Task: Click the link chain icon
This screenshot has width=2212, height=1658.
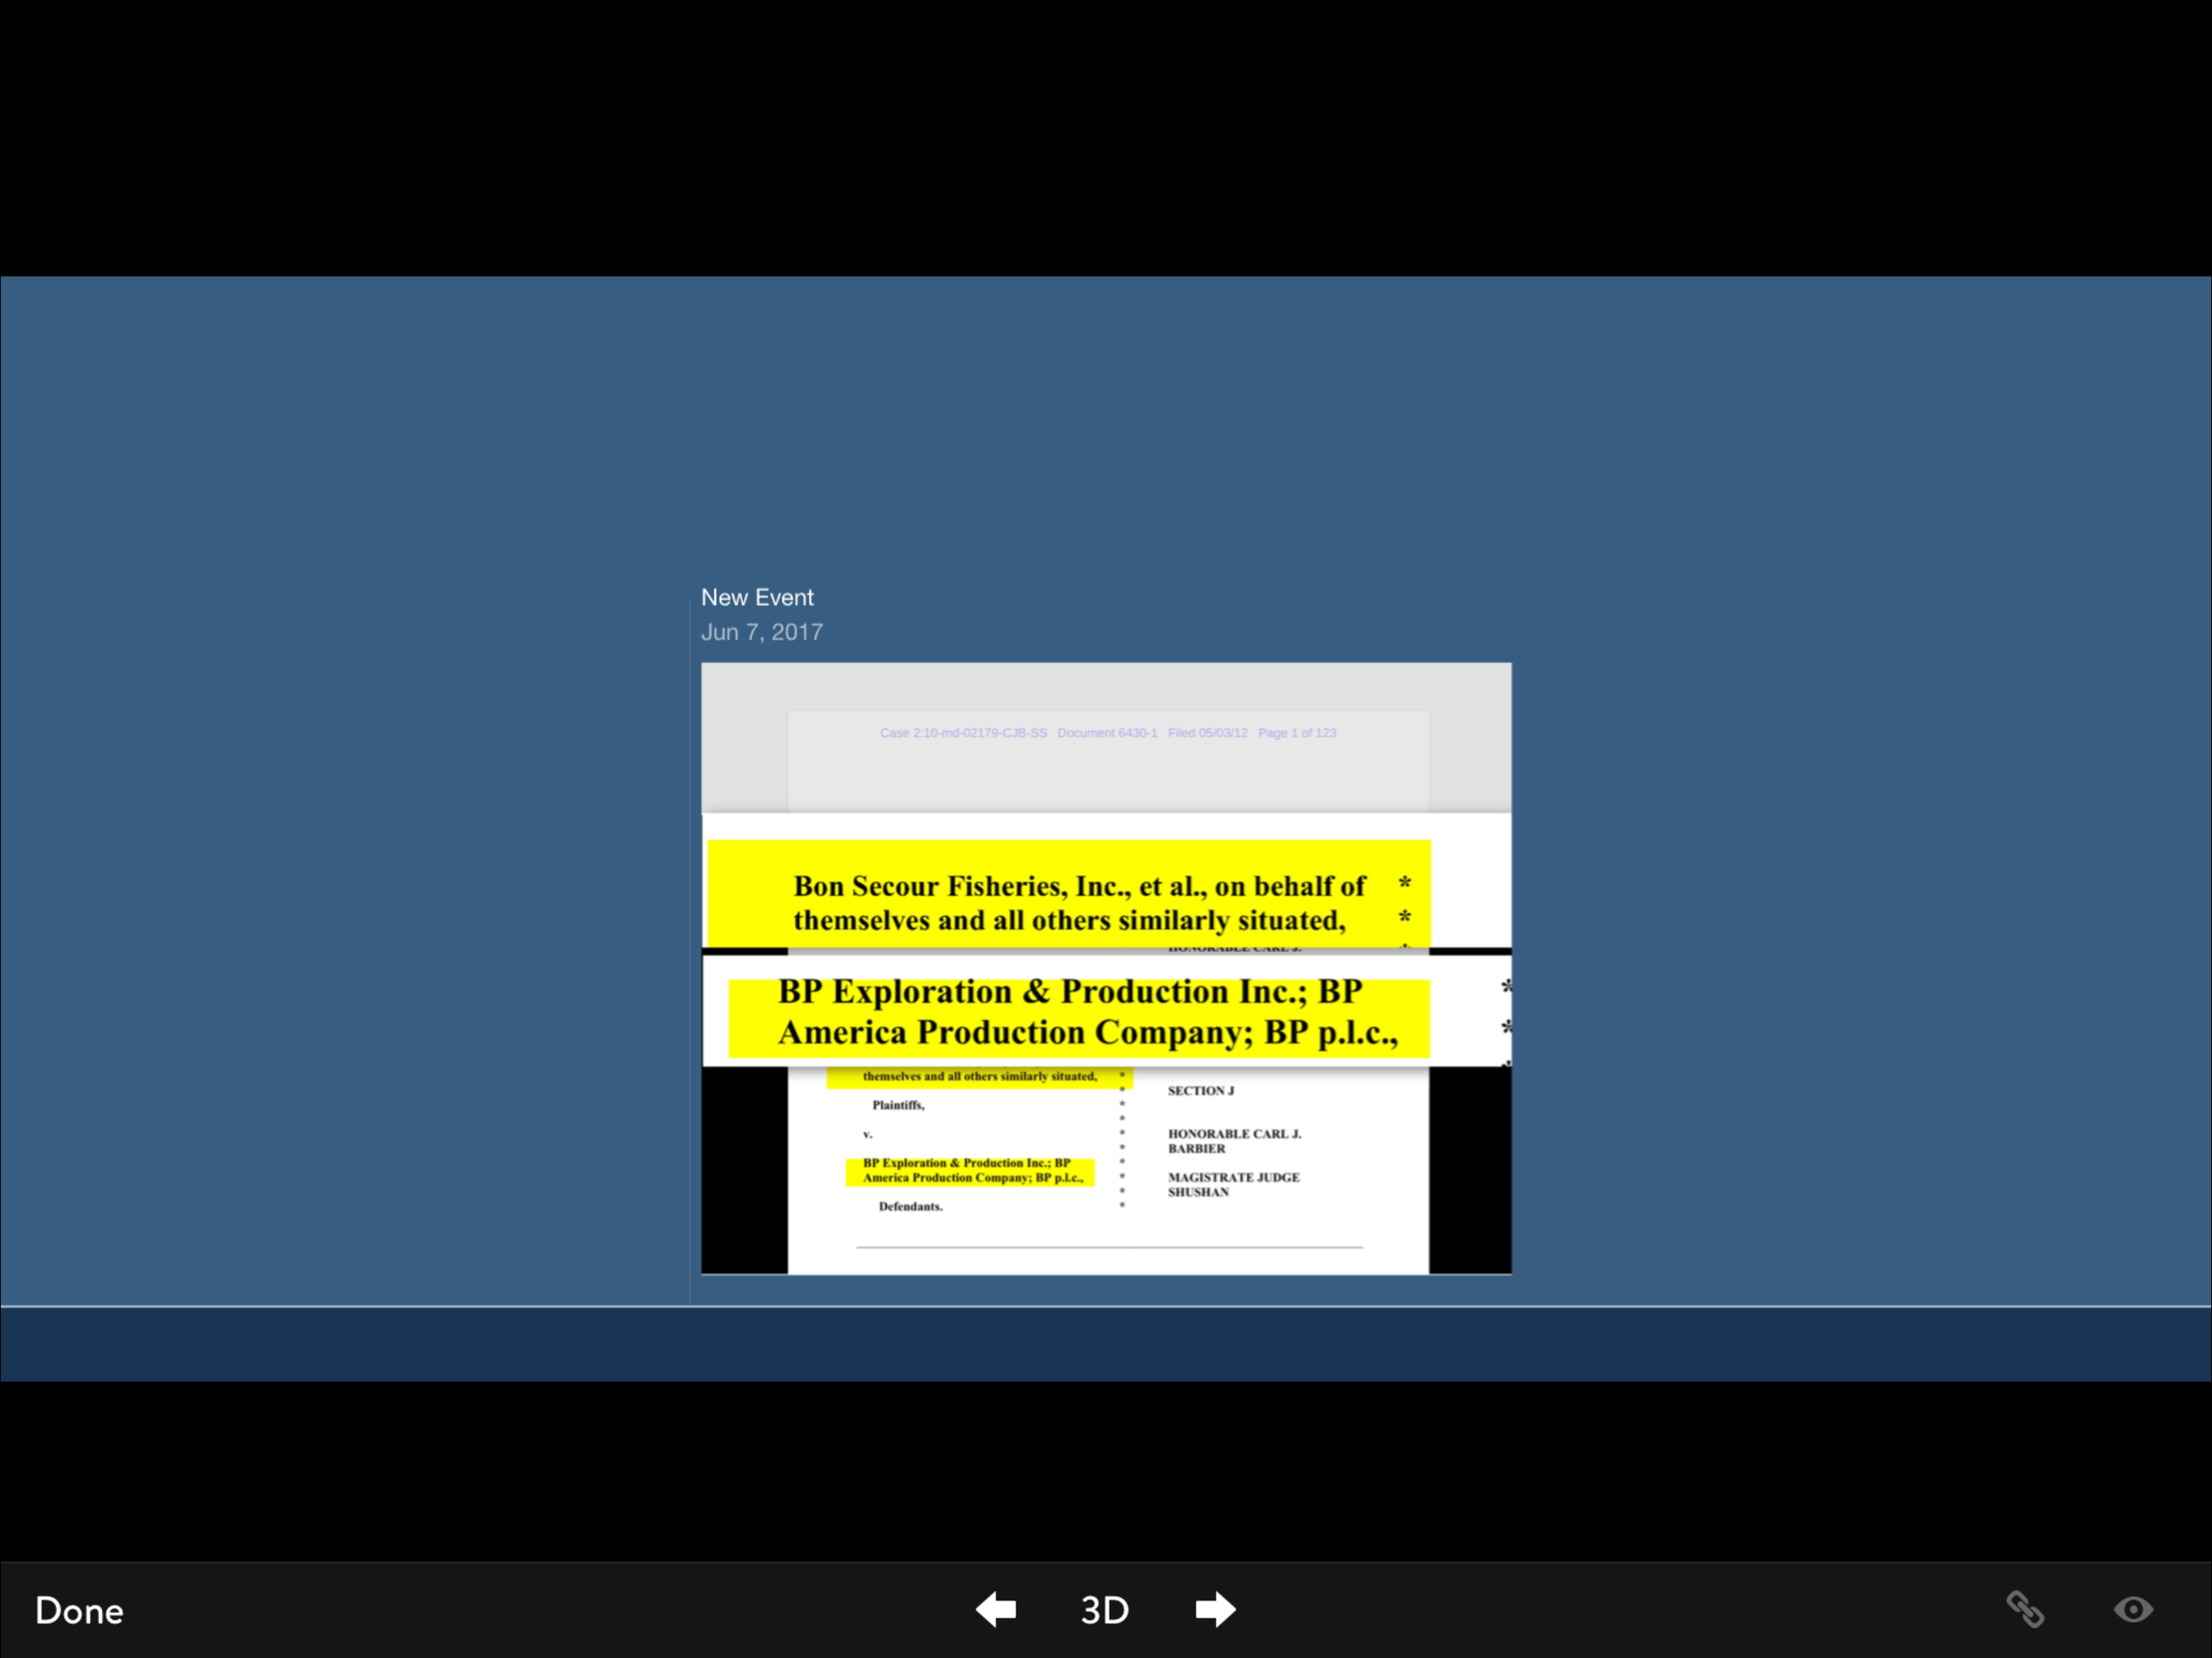Action: point(2026,1610)
